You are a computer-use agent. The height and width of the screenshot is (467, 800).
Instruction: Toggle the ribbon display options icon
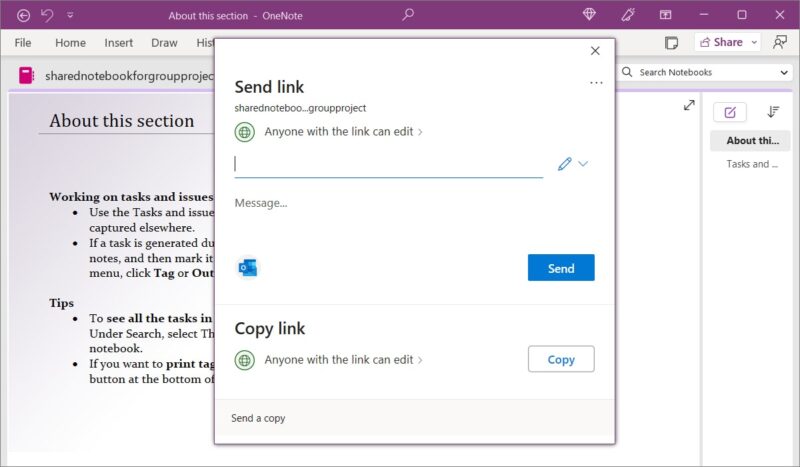point(665,15)
